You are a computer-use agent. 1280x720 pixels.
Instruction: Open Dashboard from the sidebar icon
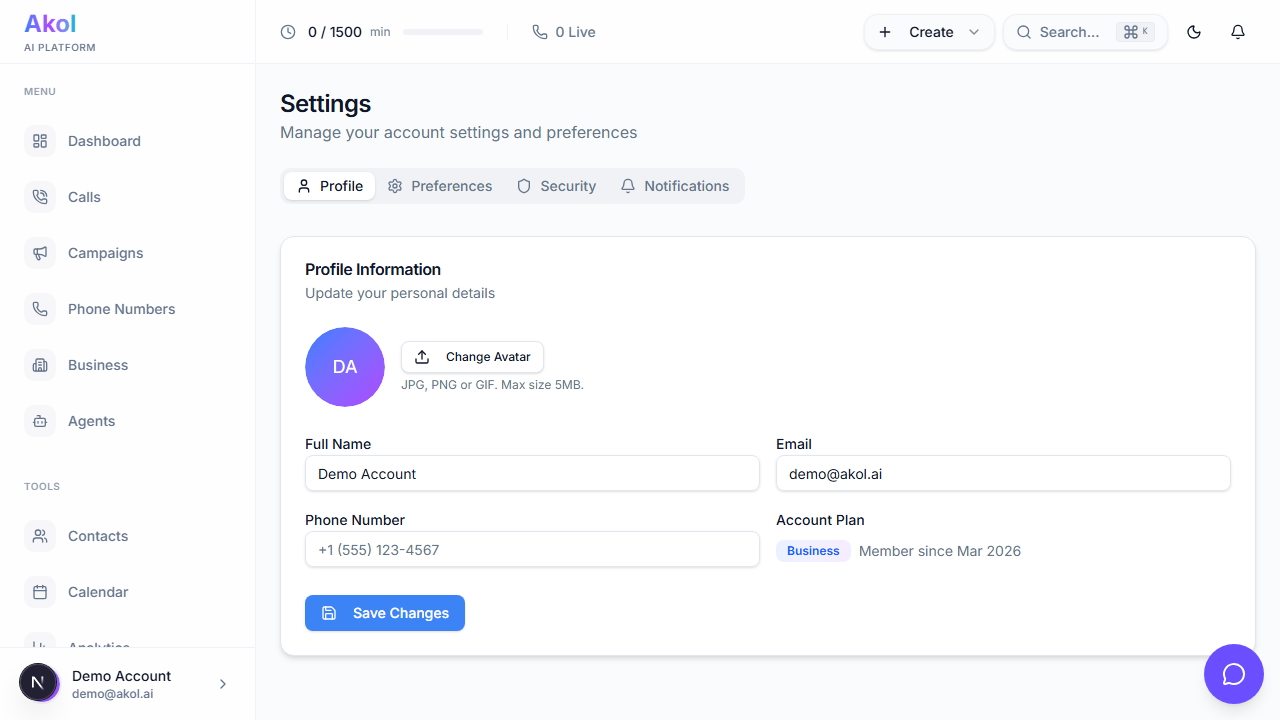click(x=40, y=141)
